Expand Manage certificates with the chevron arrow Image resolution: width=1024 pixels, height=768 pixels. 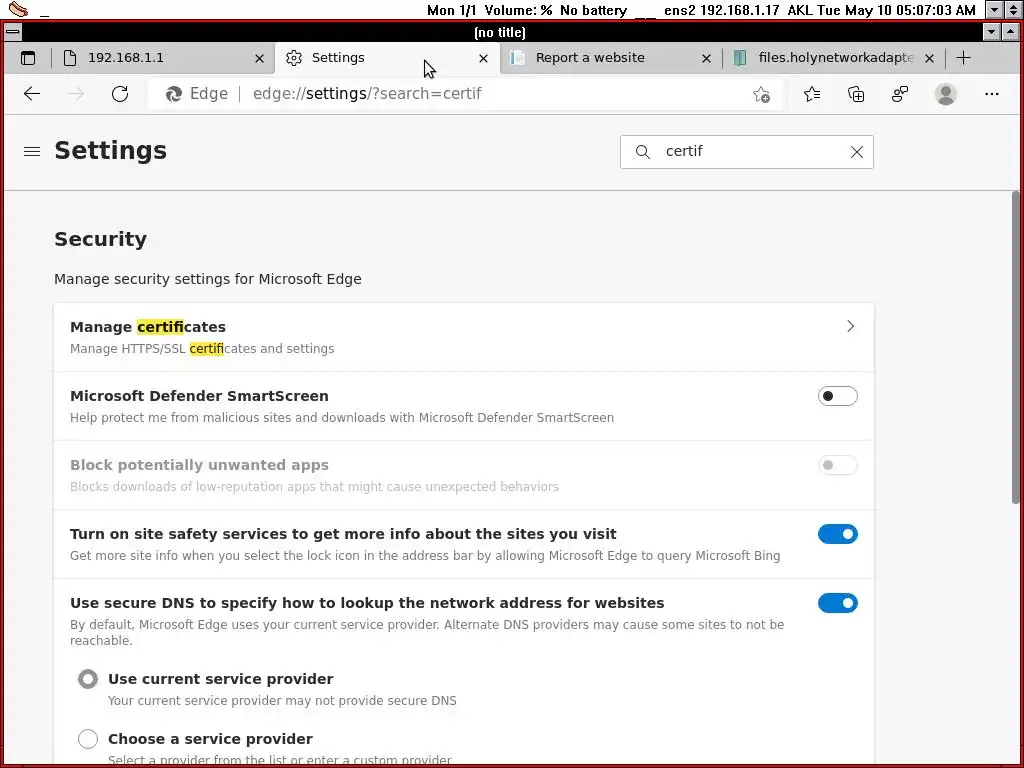(x=850, y=326)
